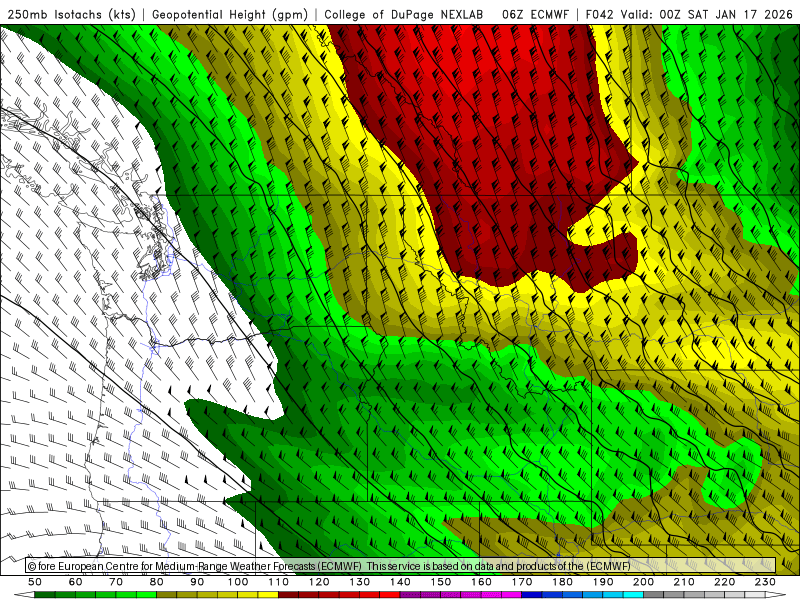Click the legend value '170'

522,582
